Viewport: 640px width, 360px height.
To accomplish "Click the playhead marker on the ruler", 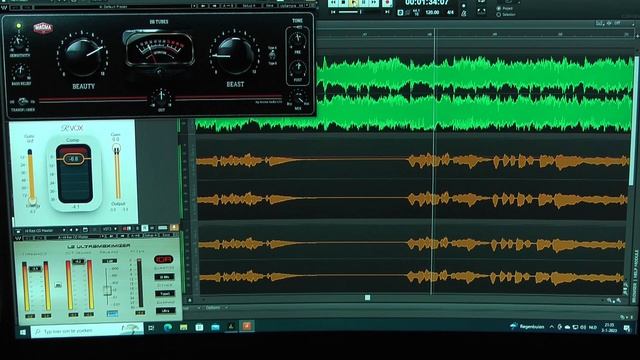I will tap(434, 34).
